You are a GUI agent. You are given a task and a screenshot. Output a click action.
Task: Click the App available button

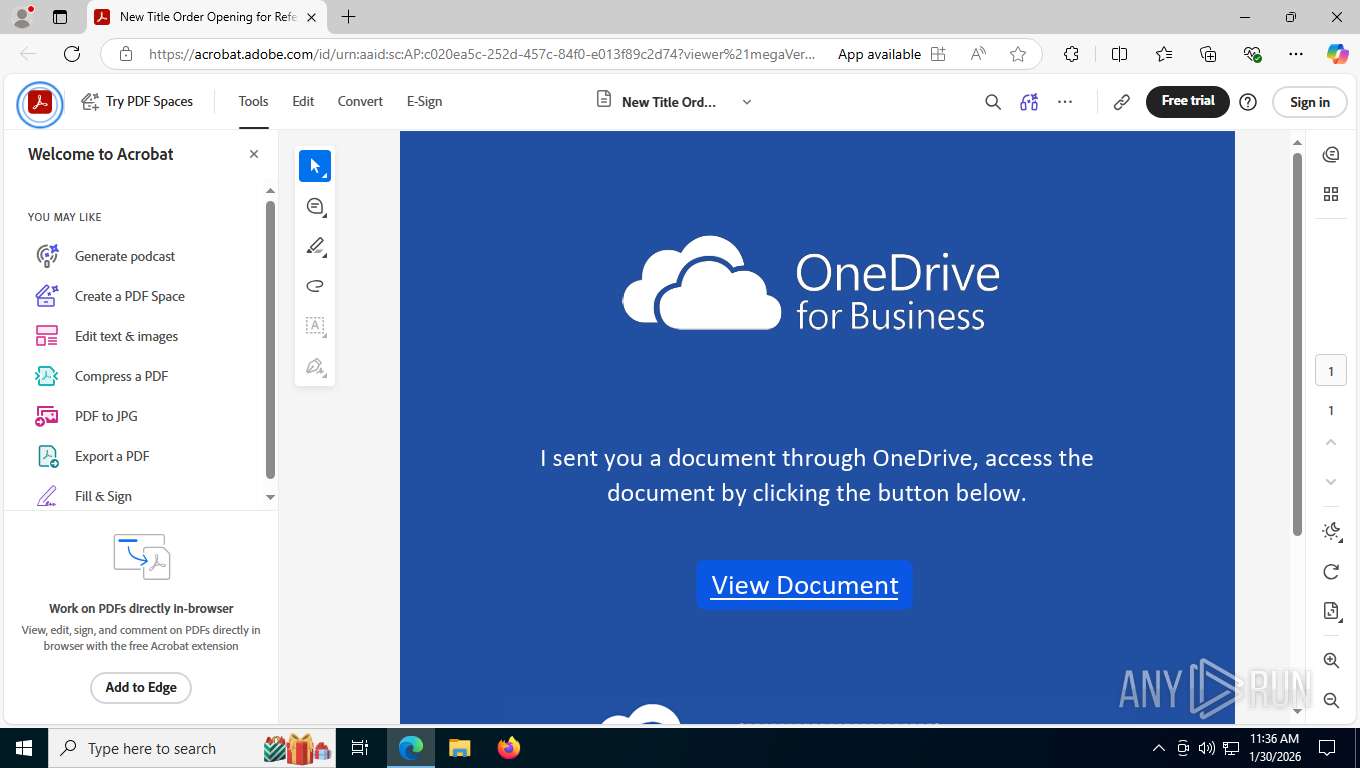(x=892, y=54)
